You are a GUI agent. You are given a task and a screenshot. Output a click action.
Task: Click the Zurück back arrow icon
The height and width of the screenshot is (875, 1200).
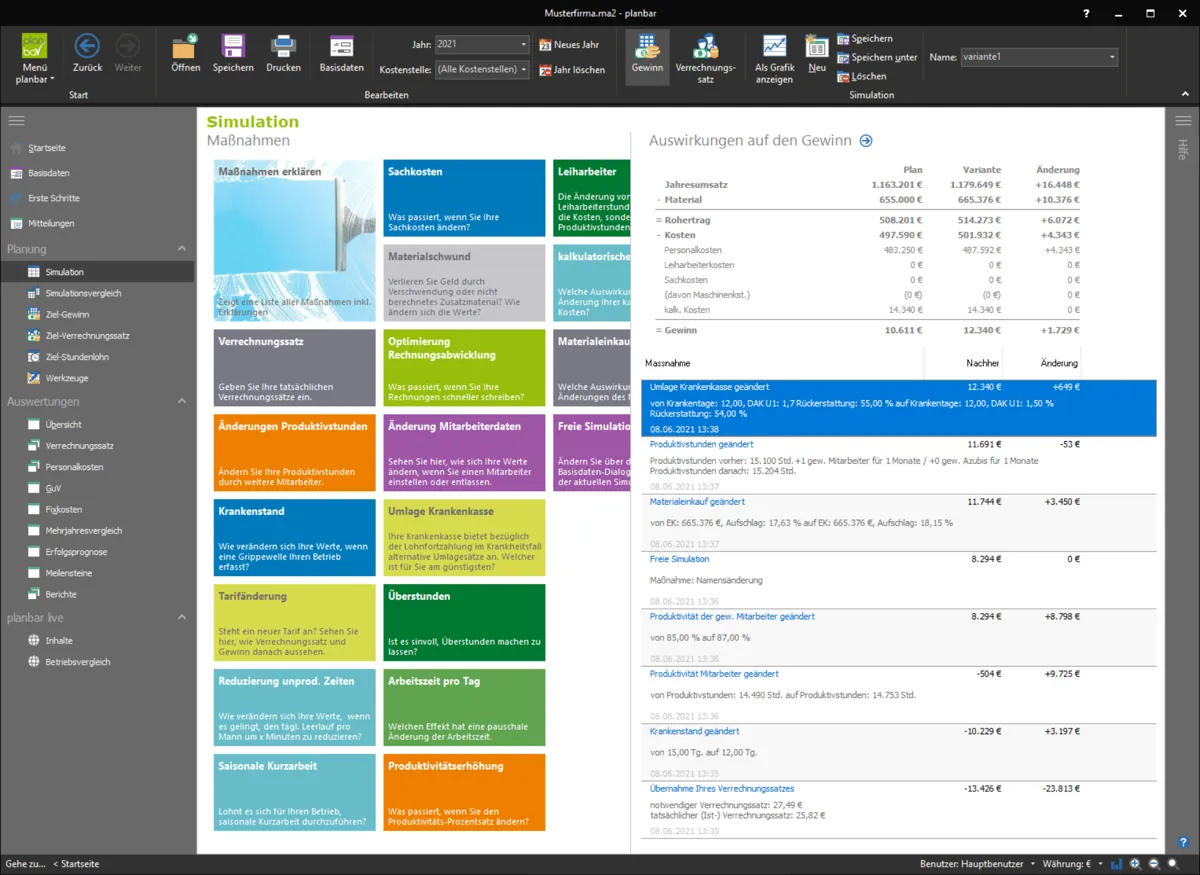[87, 46]
